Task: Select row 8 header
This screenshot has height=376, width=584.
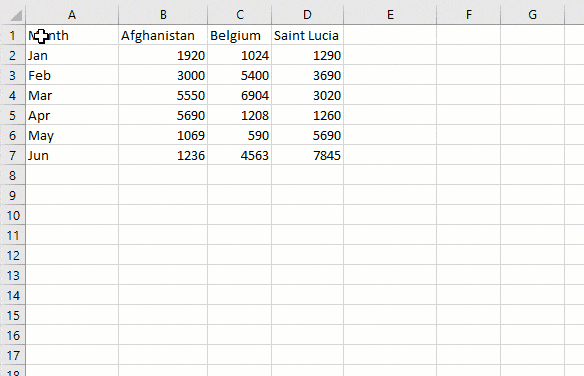Action: (x=13, y=175)
